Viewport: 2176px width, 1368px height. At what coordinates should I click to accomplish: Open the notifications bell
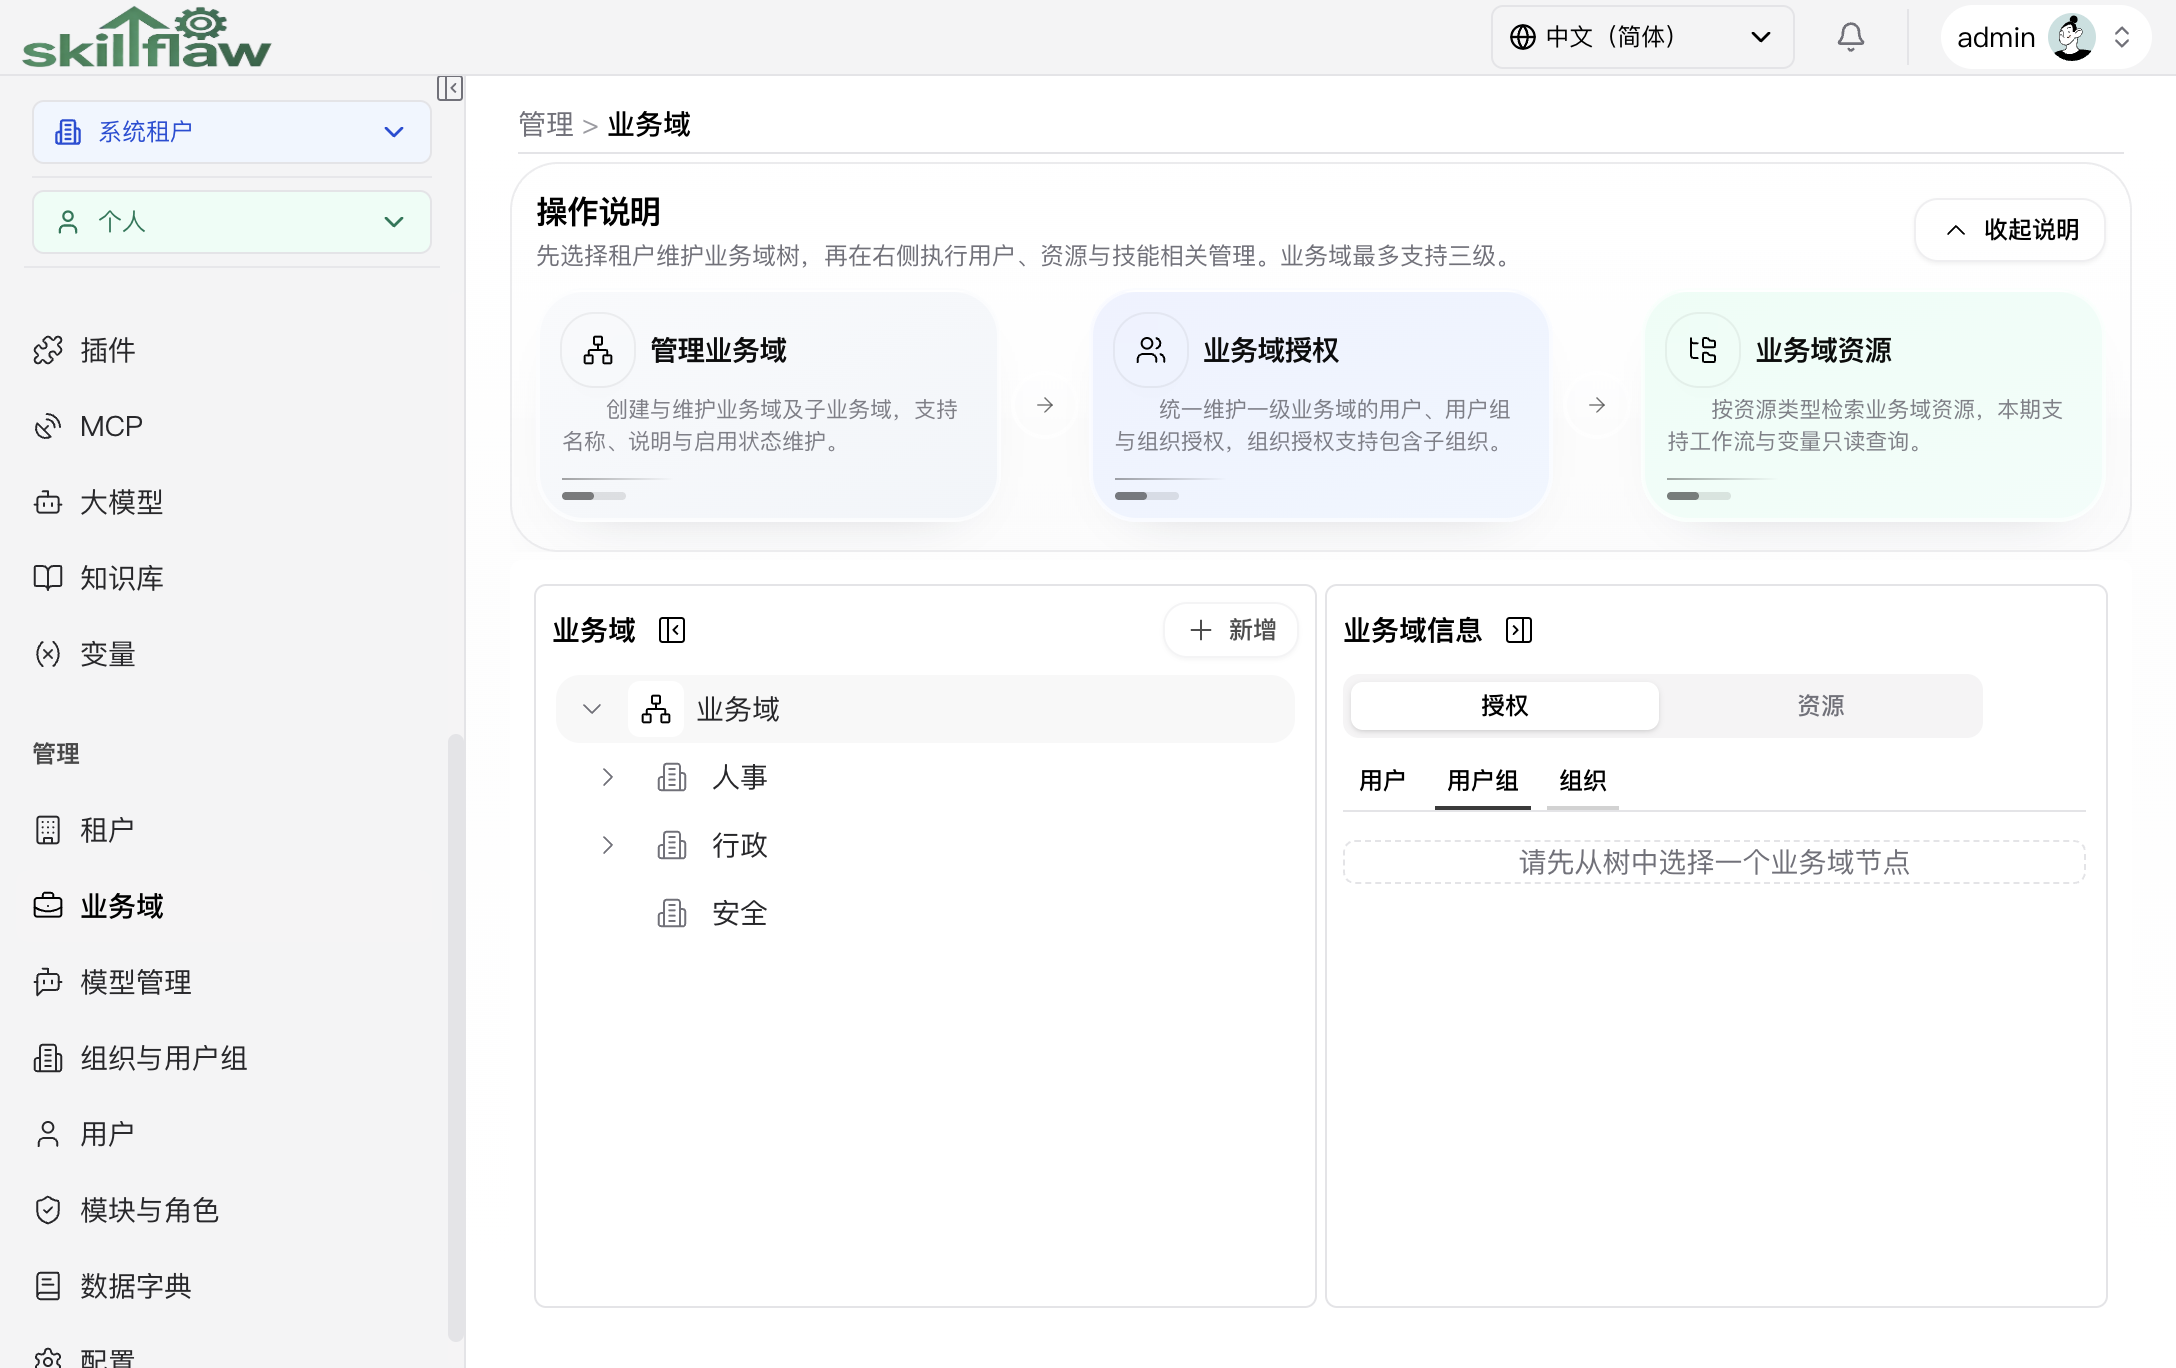pos(1851,37)
